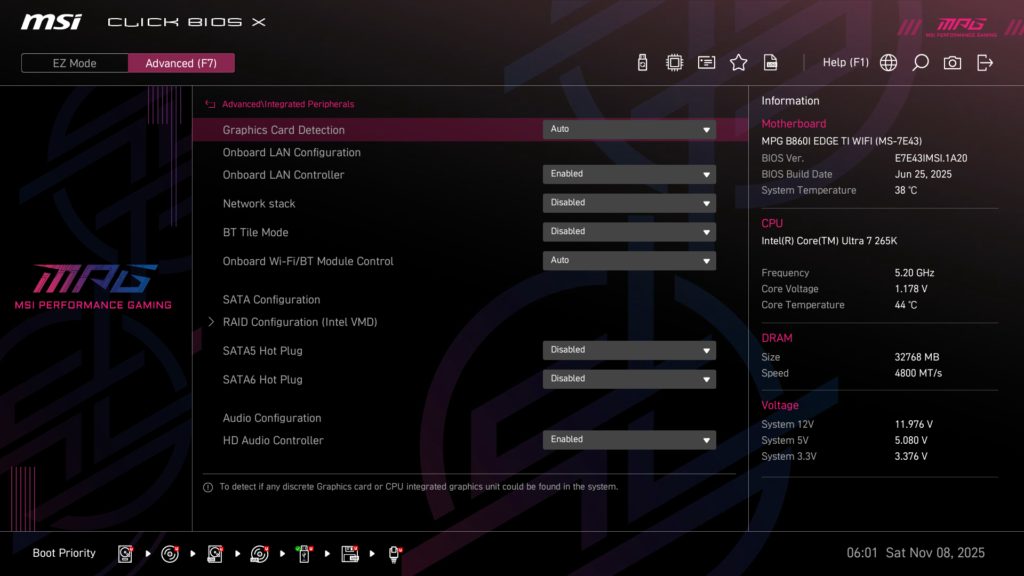Open the hardware CPU info icon

tap(674, 62)
